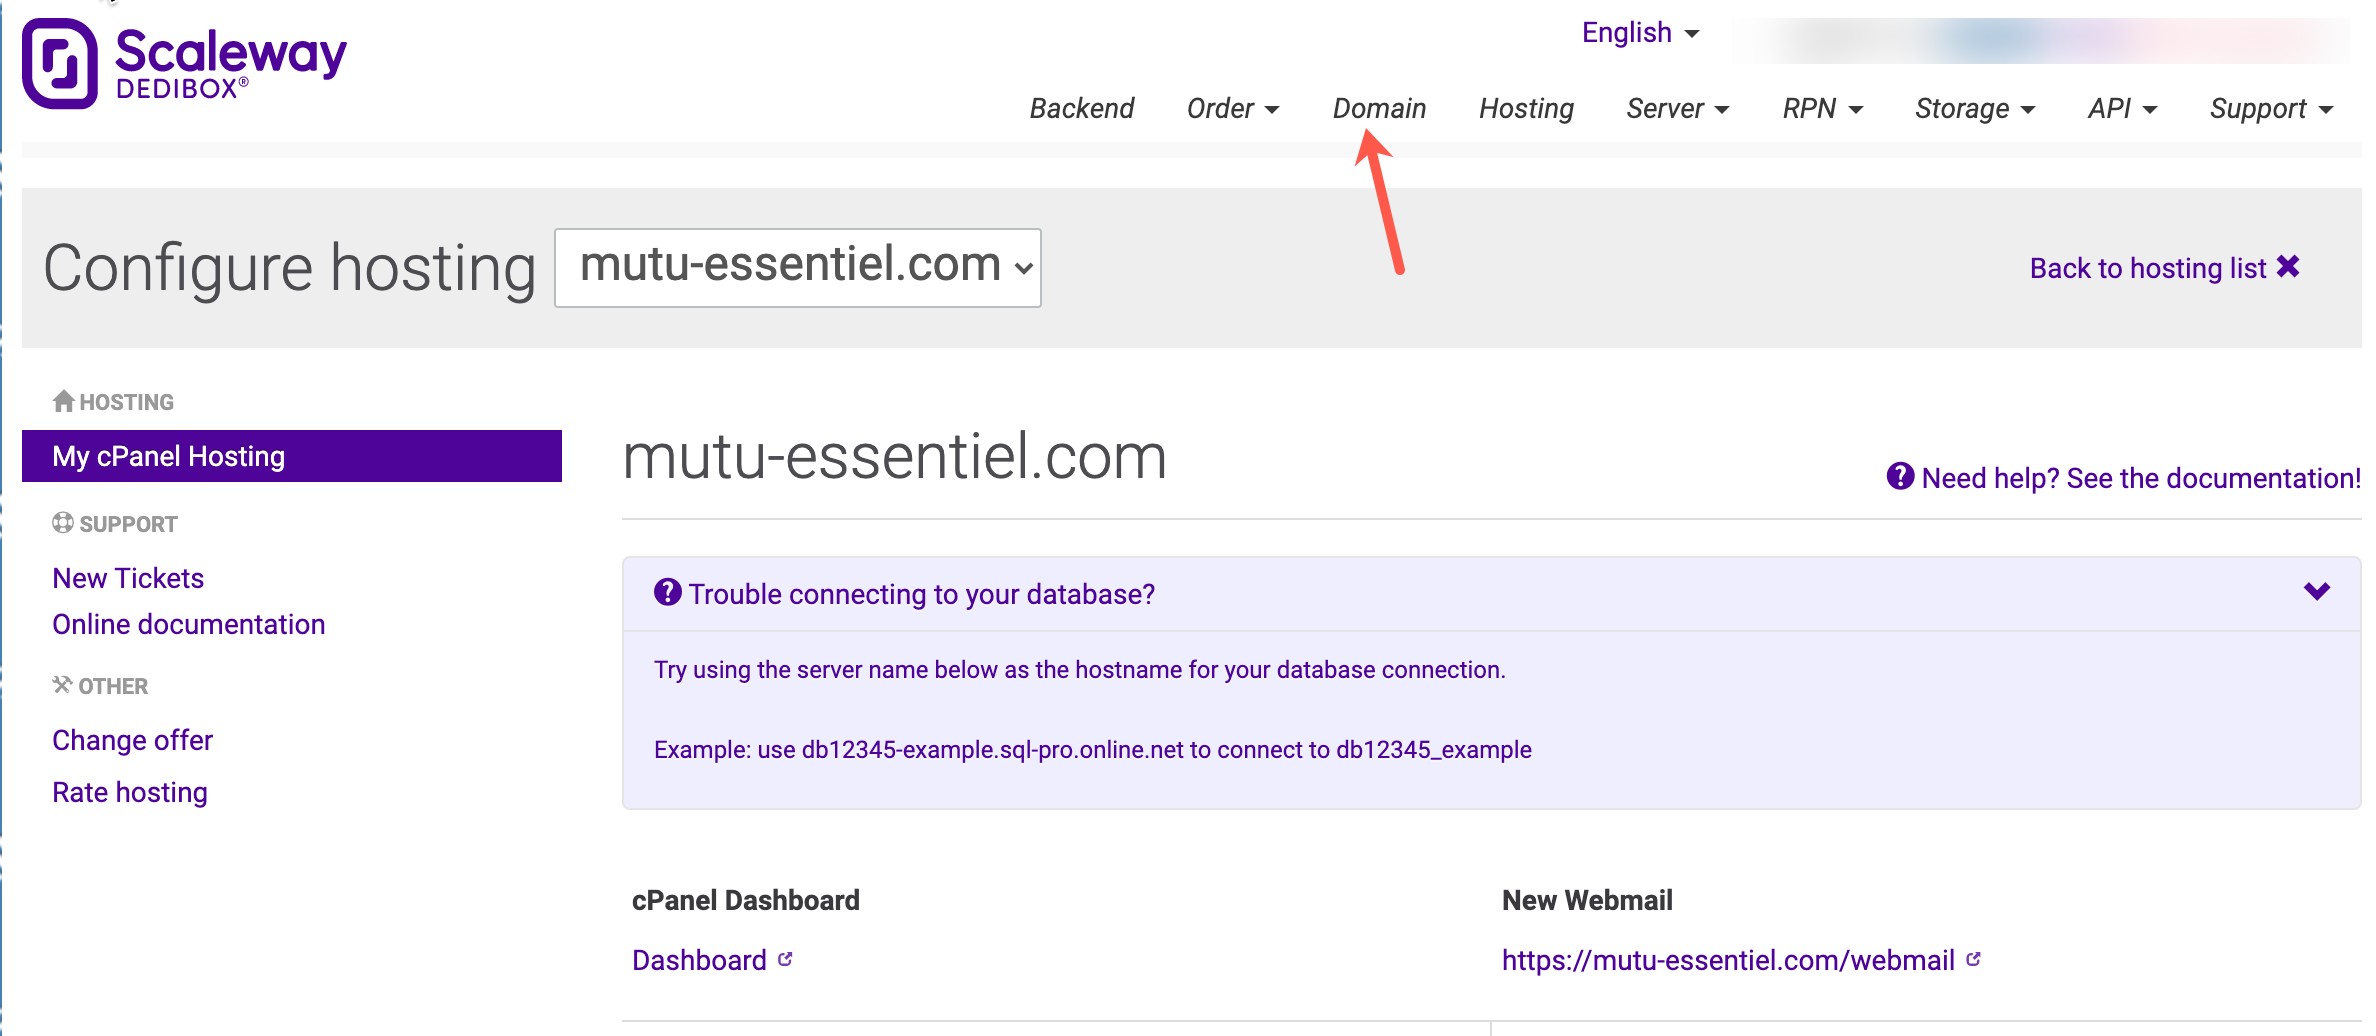Open the New Tickets link
The height and width of the screenshot is (1036, 2376).
coord(128,578)
